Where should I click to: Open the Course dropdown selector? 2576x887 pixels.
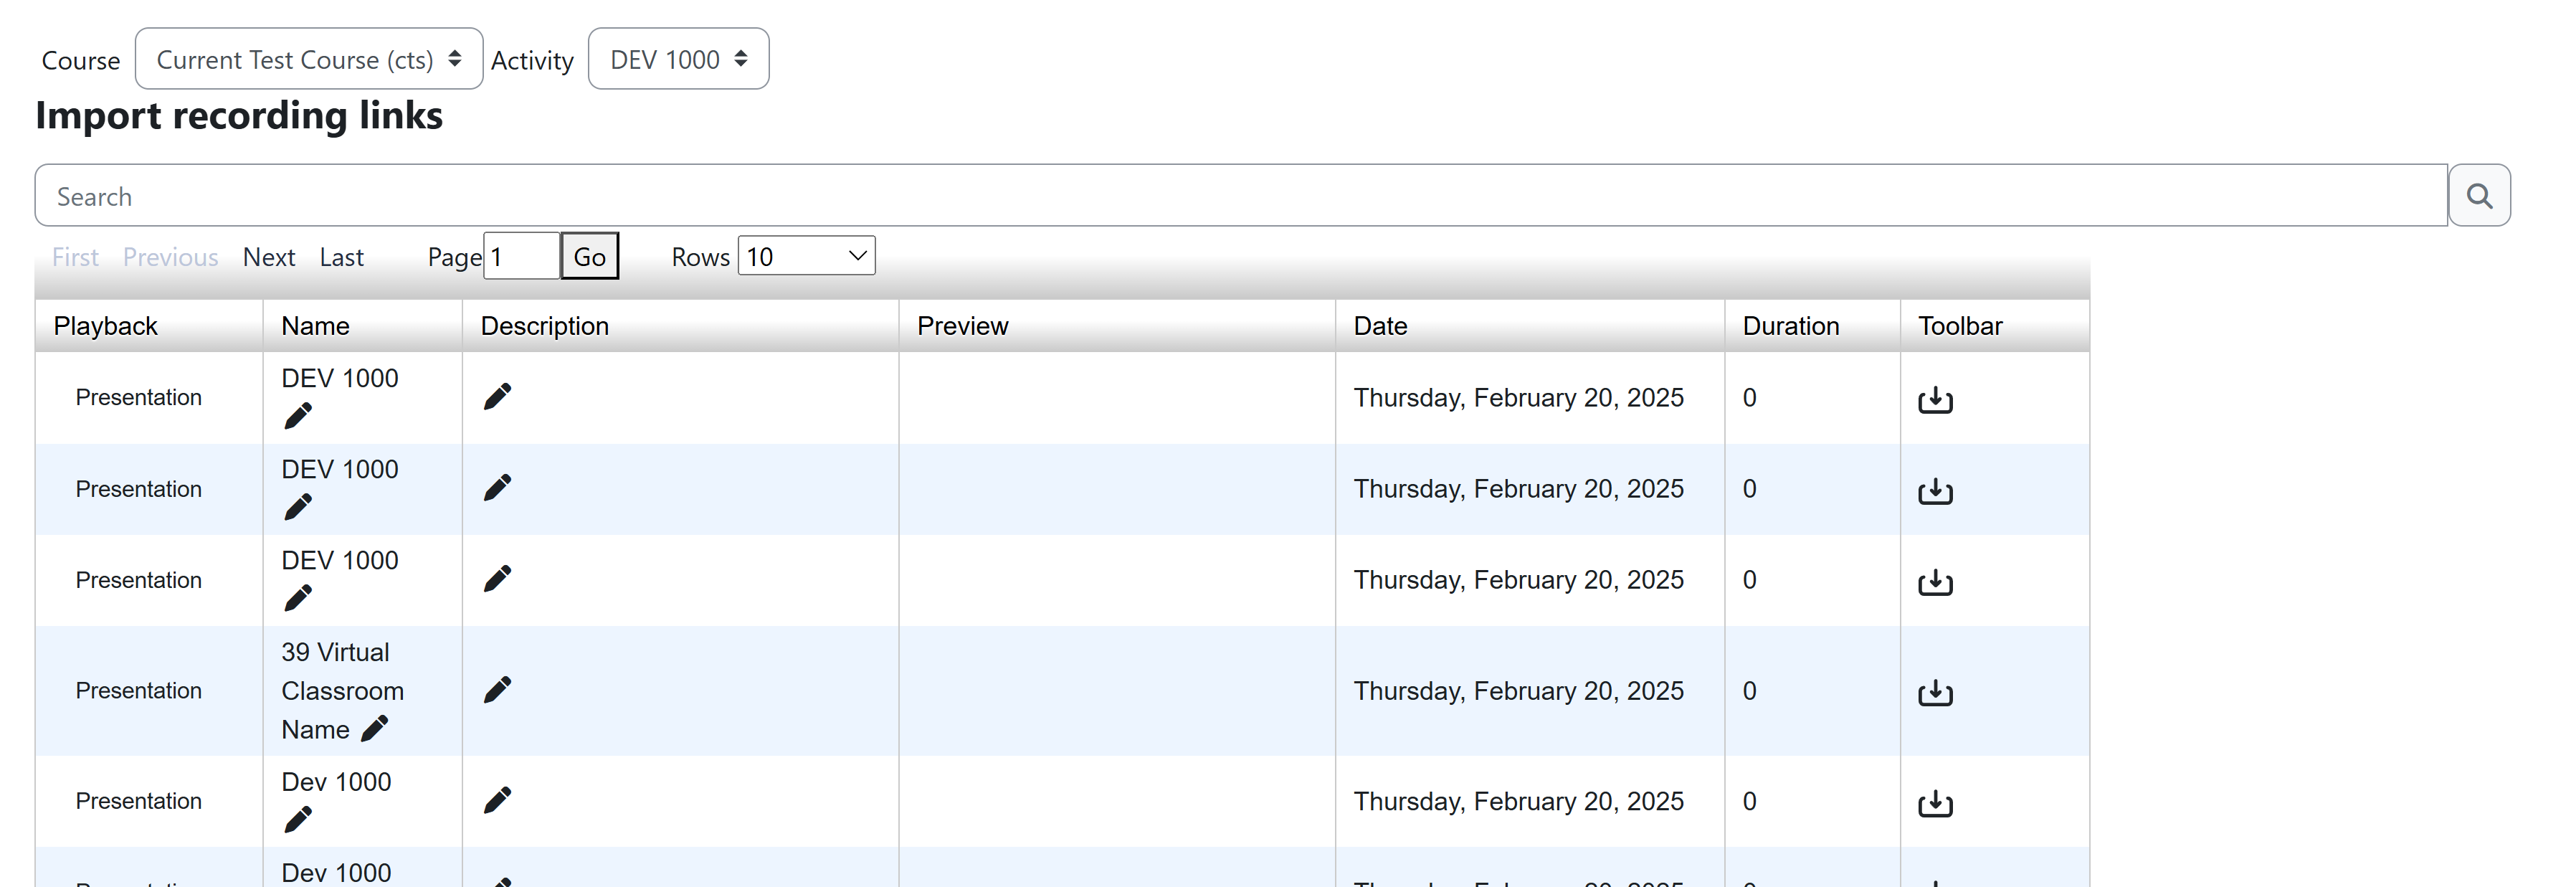click(309, 59)
